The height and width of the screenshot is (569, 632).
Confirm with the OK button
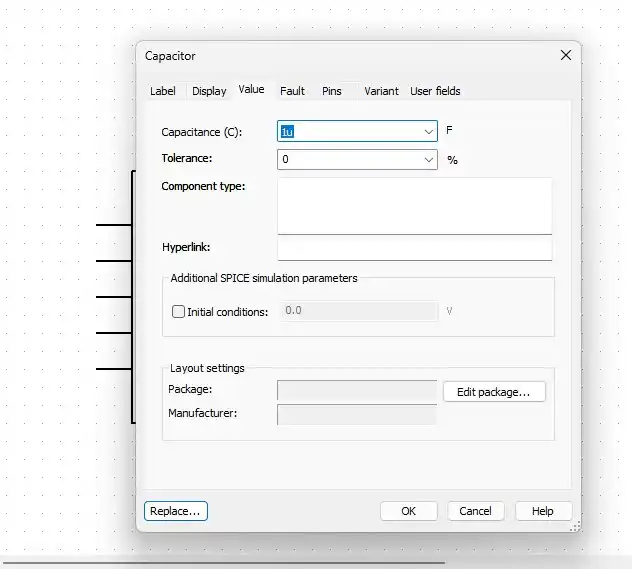click(408, 511)
